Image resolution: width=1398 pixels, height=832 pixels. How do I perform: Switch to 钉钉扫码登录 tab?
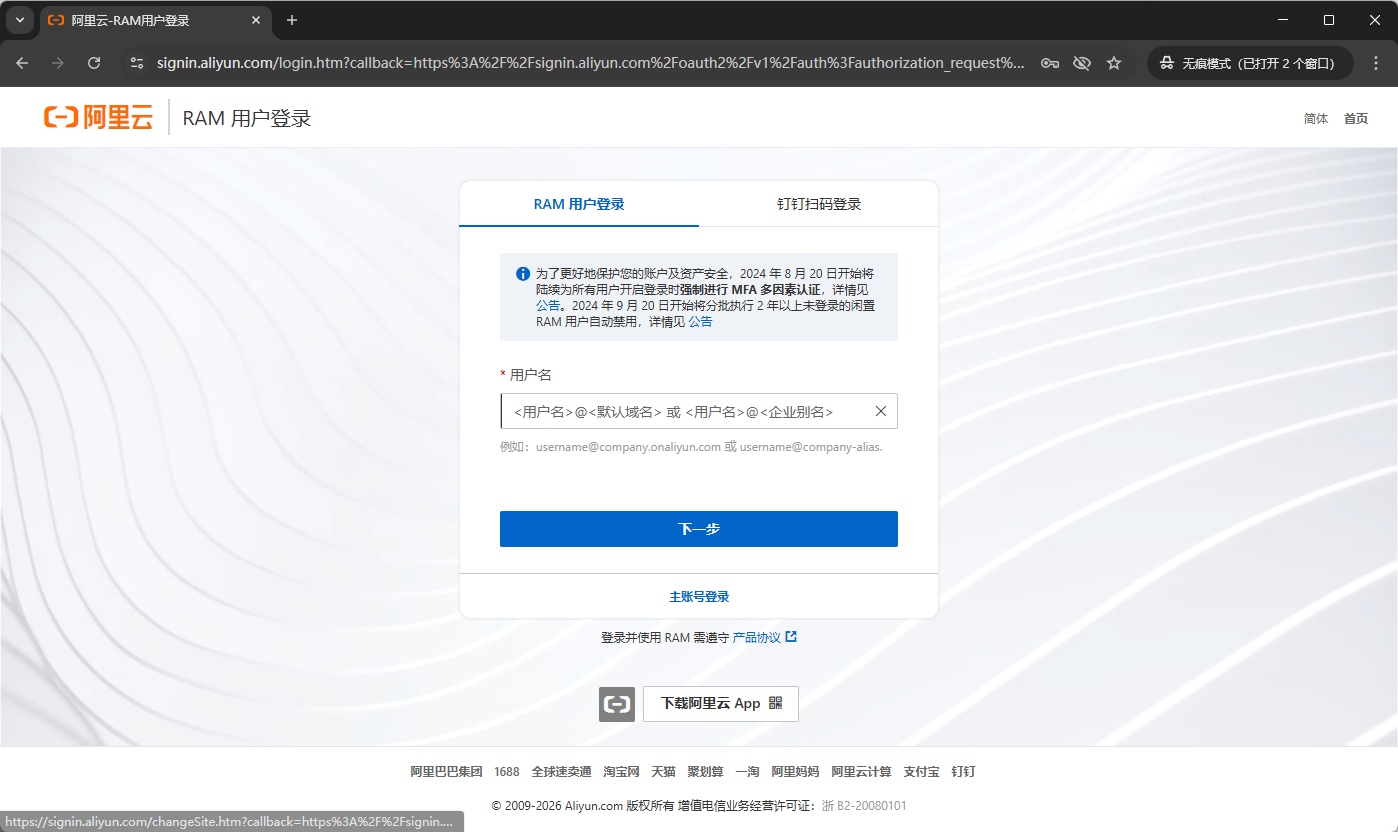coord(819,204)
